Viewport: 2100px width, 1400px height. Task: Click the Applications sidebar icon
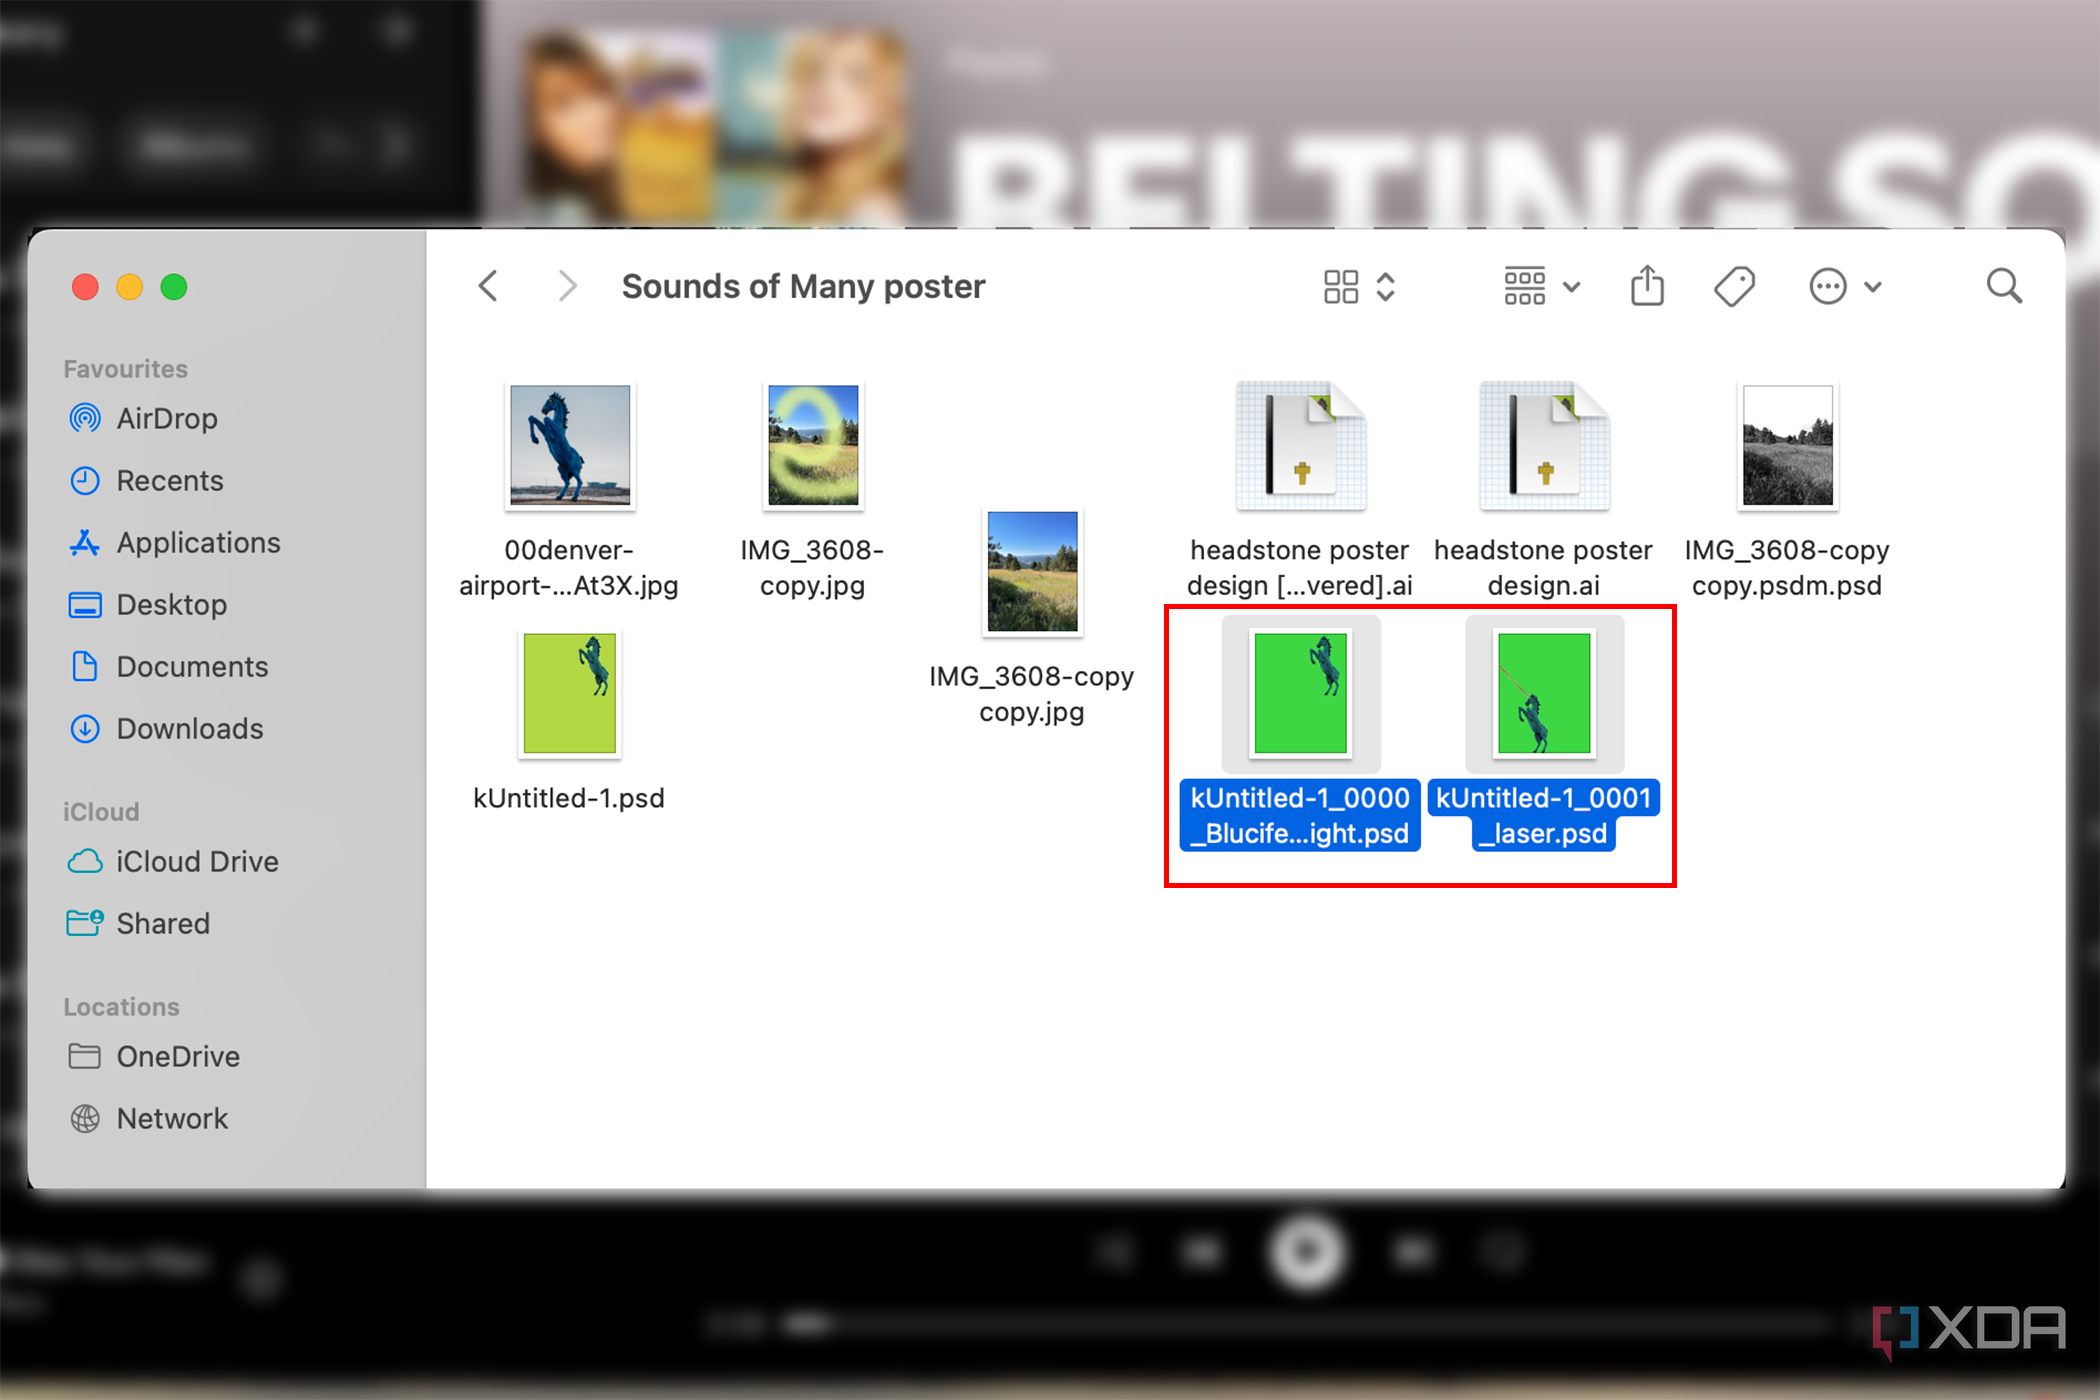click(85, 542)
